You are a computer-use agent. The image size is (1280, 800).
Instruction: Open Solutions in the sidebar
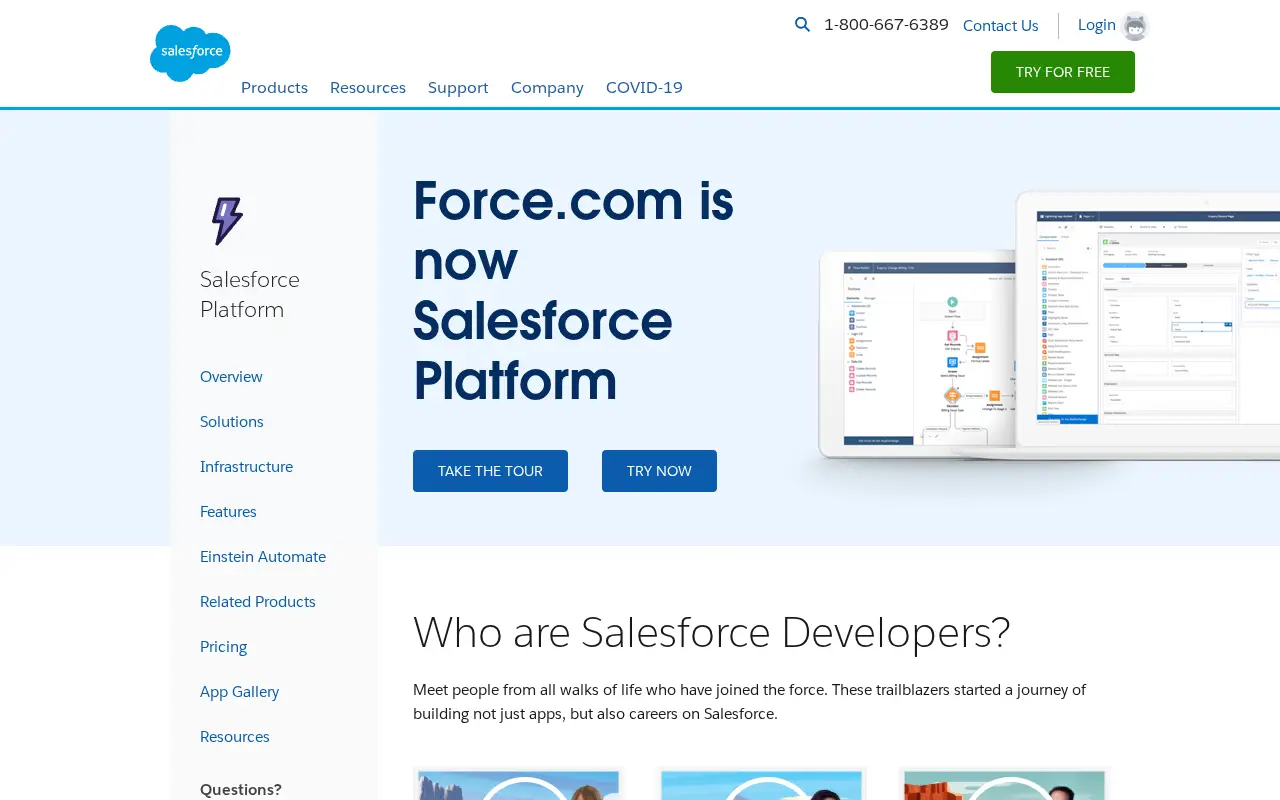pos(232,422)
